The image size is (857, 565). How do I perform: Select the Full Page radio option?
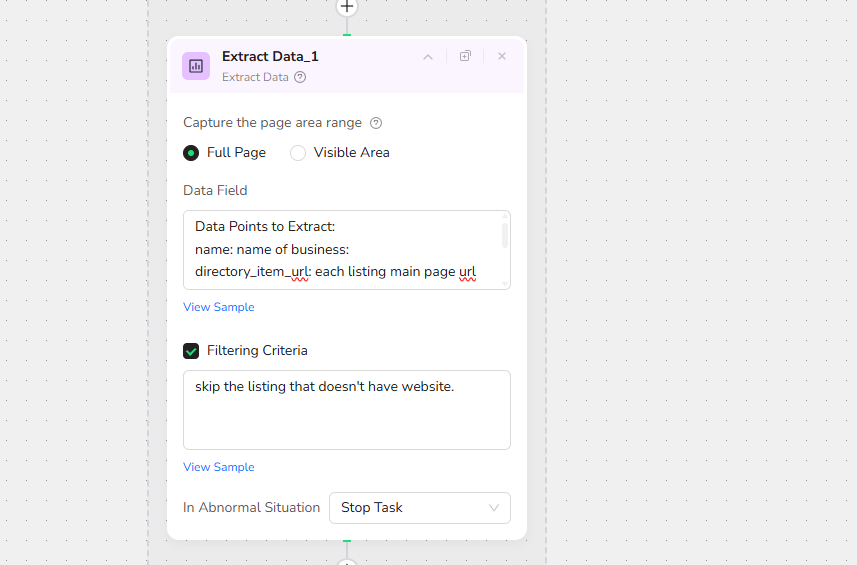pyautogui.click(x=191, y=153)
